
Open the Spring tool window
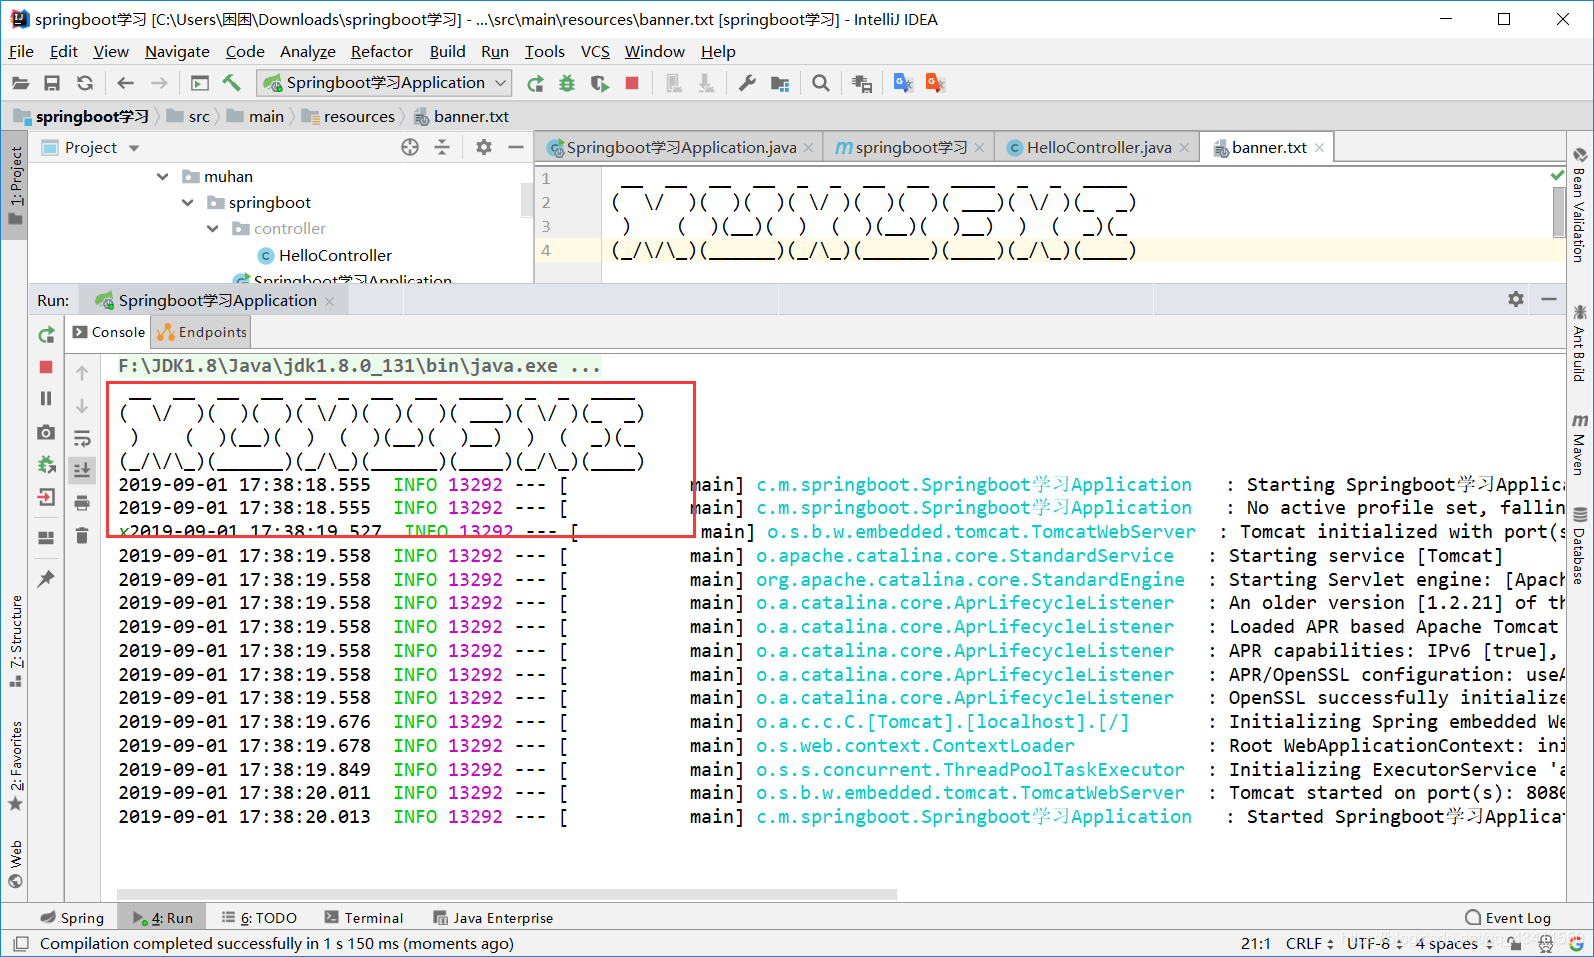coord(72,918)
